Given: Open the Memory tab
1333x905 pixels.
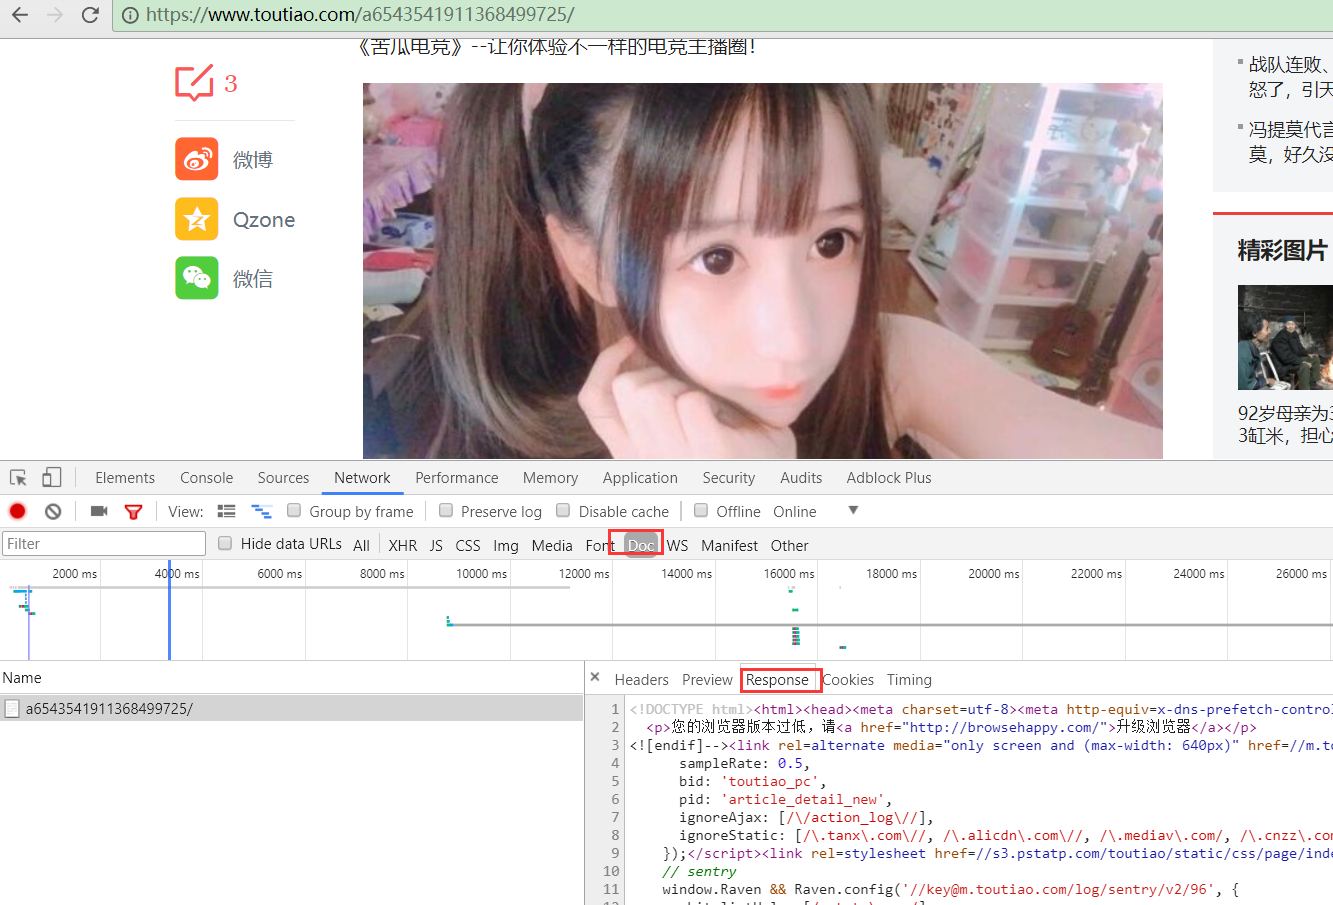Looking at the screenshot, I should (x=550, y=478).
